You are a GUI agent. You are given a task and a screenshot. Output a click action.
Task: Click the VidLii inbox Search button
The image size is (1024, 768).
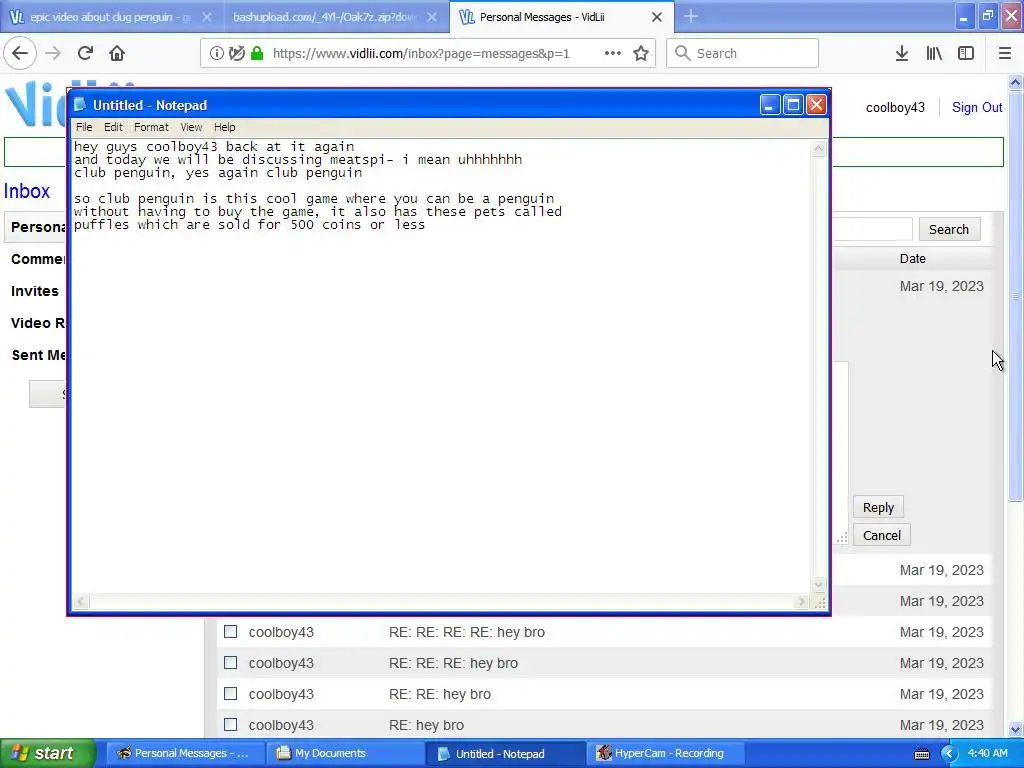click(949, 229)
